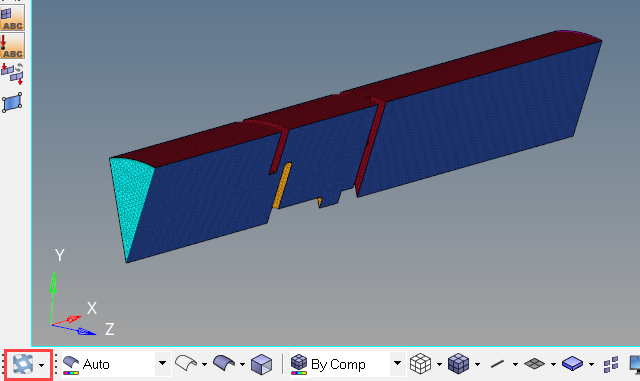Select the shaded elements cube icon
640x381 pixels.
point(458,363)
